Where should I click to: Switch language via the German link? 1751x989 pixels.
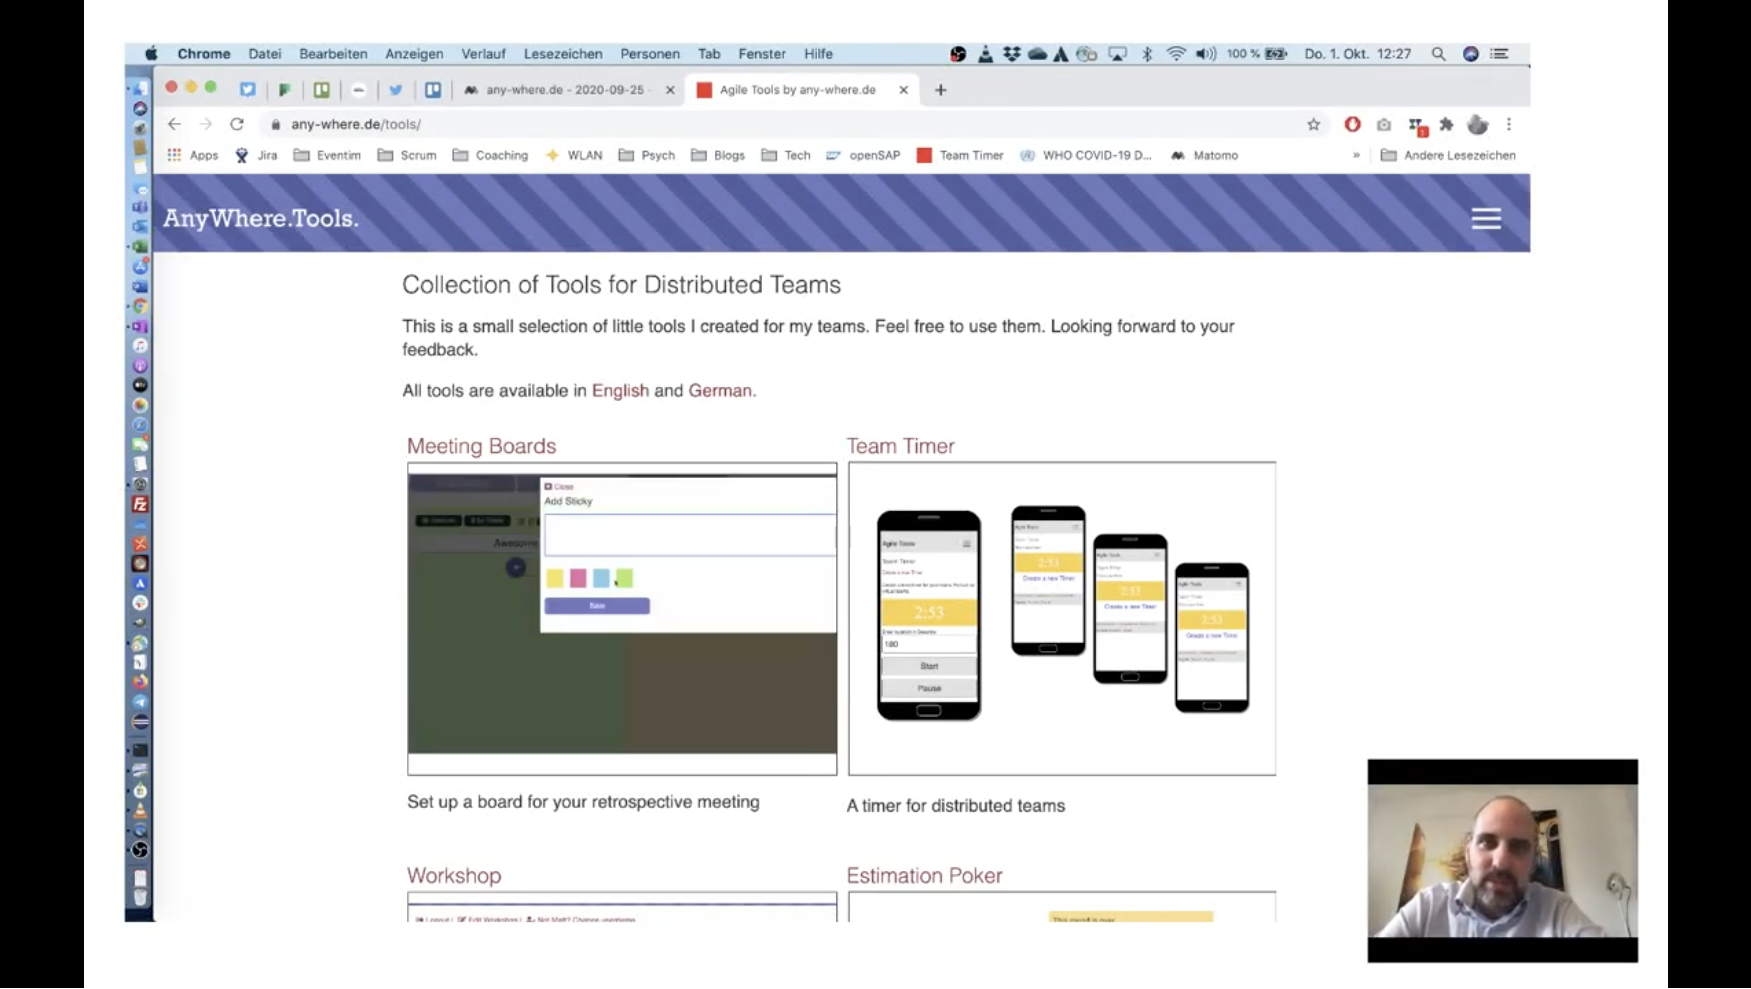719,390
